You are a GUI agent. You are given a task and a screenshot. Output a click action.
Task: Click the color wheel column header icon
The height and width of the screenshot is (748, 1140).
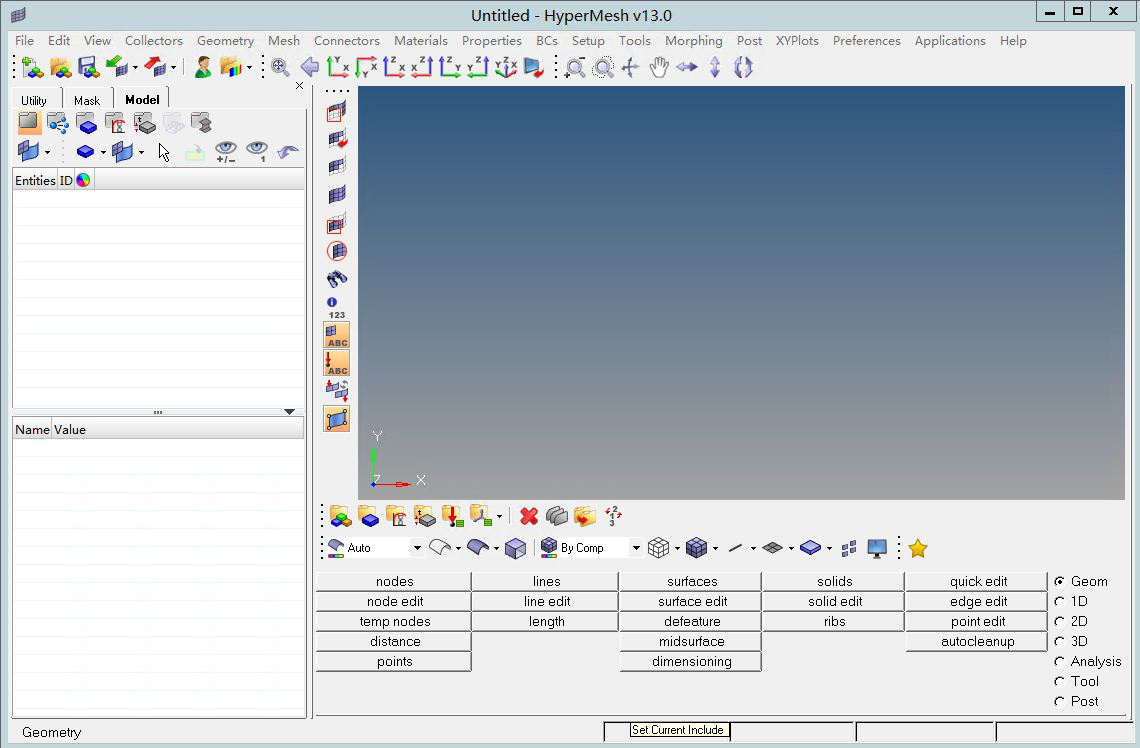pyautogui.click(x=84, y=180)
